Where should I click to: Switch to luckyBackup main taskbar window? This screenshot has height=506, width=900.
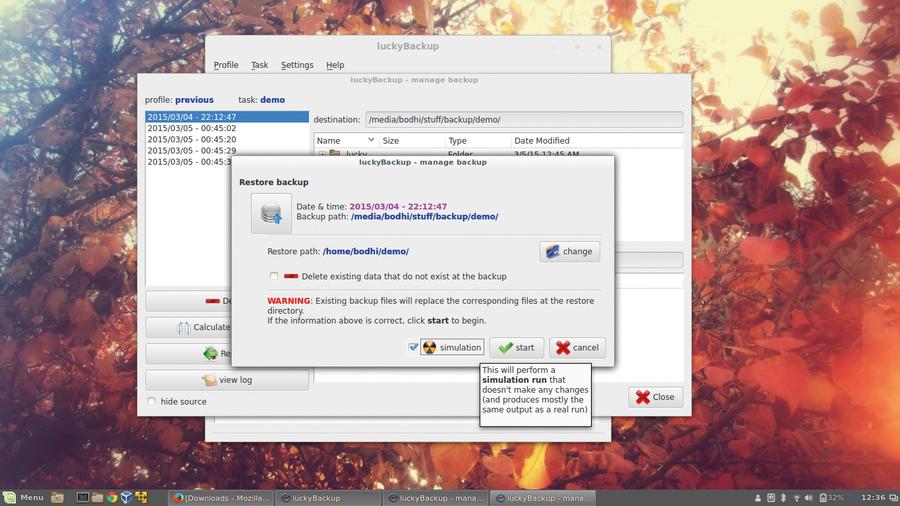click(328, 498)
